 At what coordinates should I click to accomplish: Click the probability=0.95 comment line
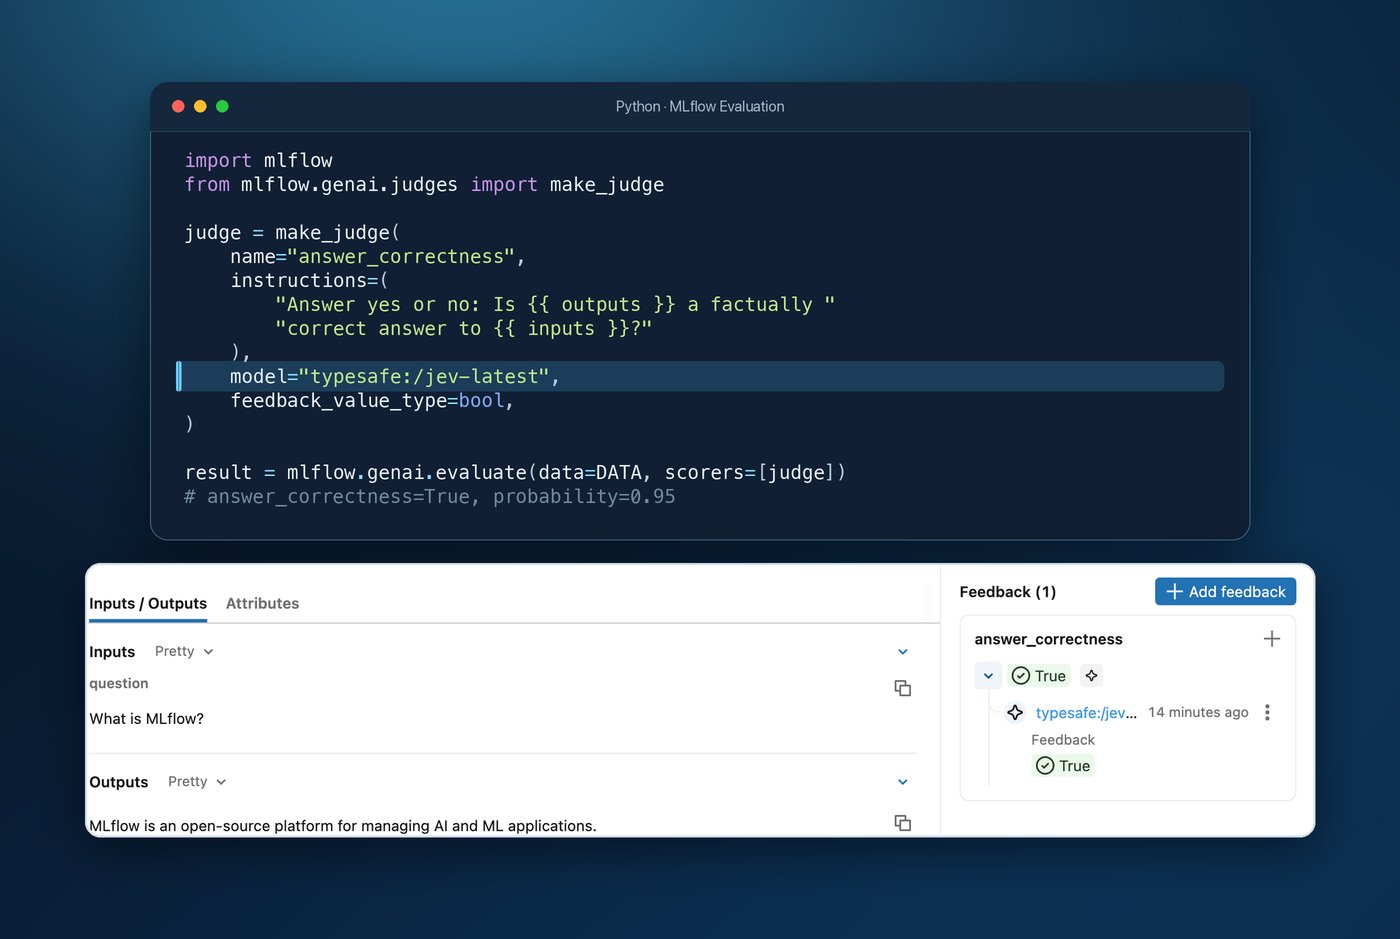coord(430,496)
